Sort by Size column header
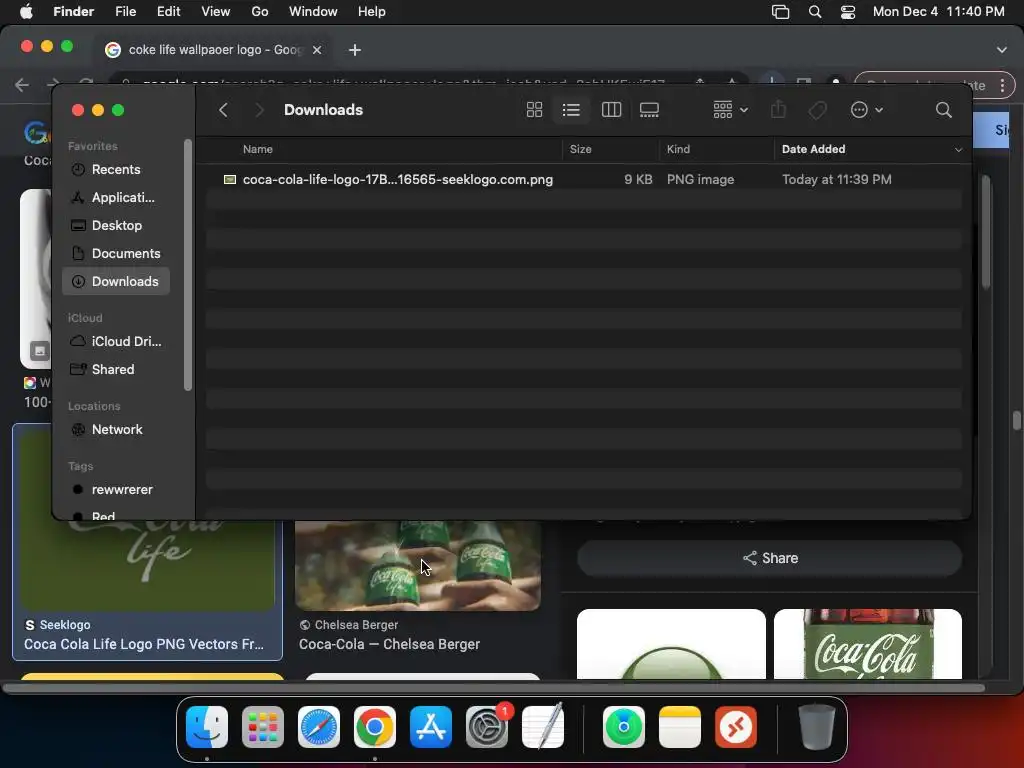 pos(581,149)
